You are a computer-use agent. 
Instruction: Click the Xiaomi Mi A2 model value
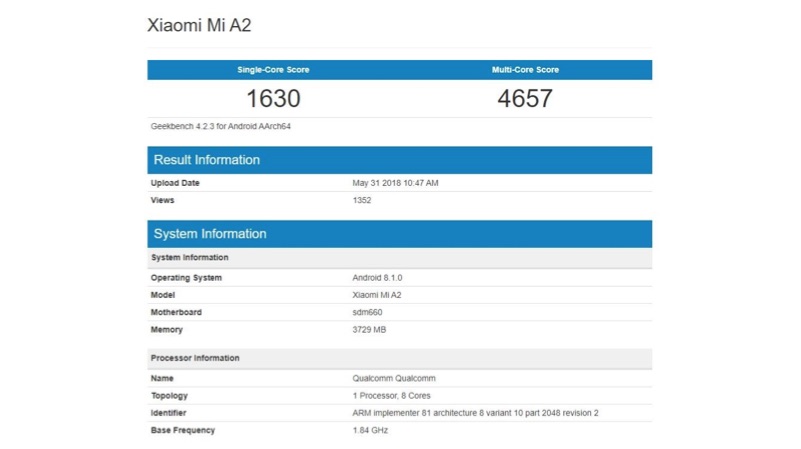[x=377, y=295]
